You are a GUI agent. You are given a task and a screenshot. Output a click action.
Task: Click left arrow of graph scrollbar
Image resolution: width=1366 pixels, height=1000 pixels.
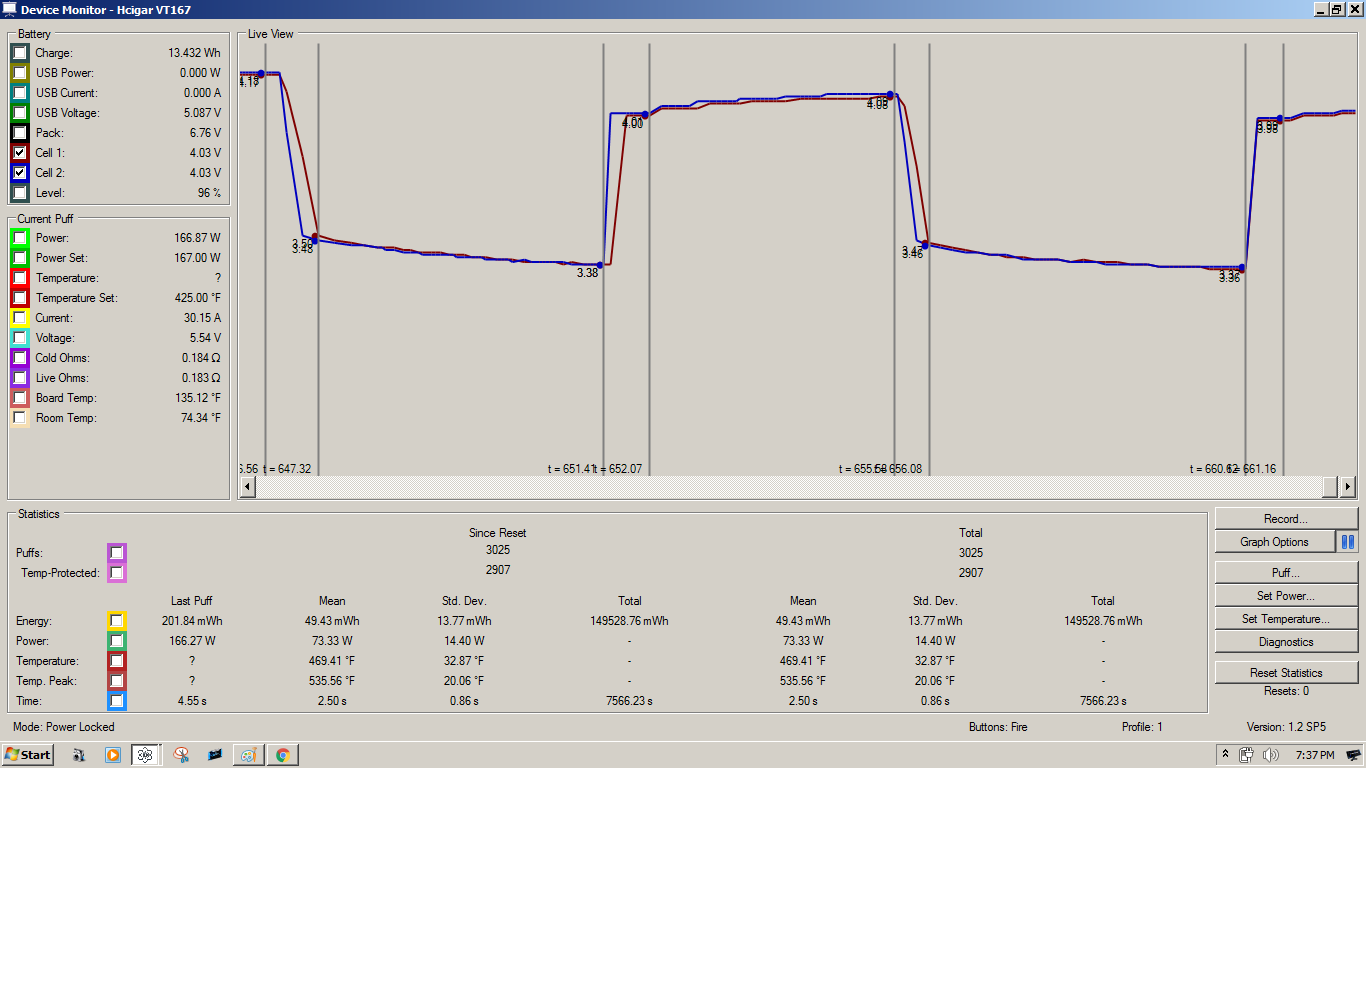pyautogui.click(x=248, y=487)
